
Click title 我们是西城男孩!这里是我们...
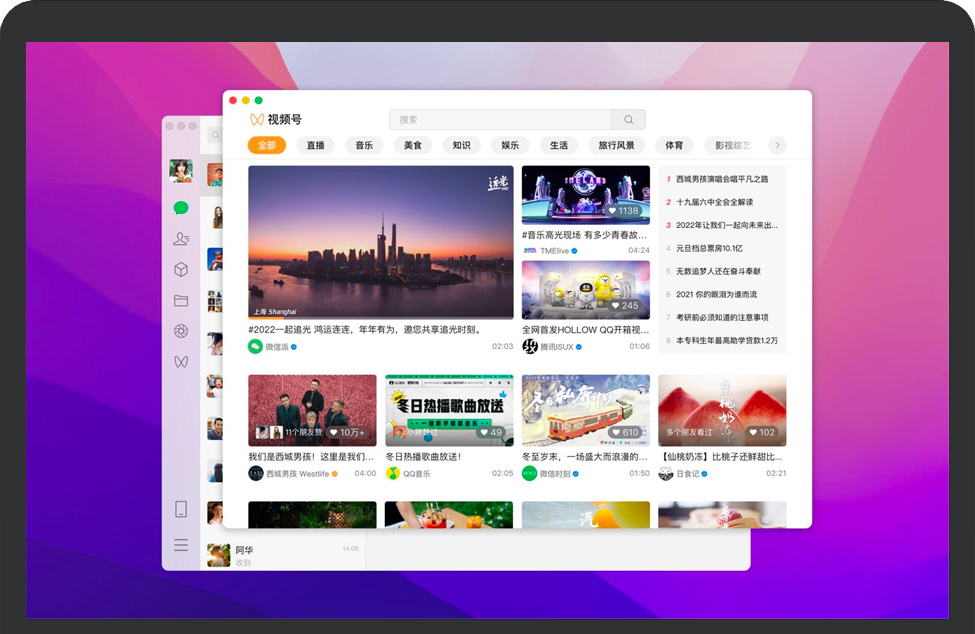point(311,457)
